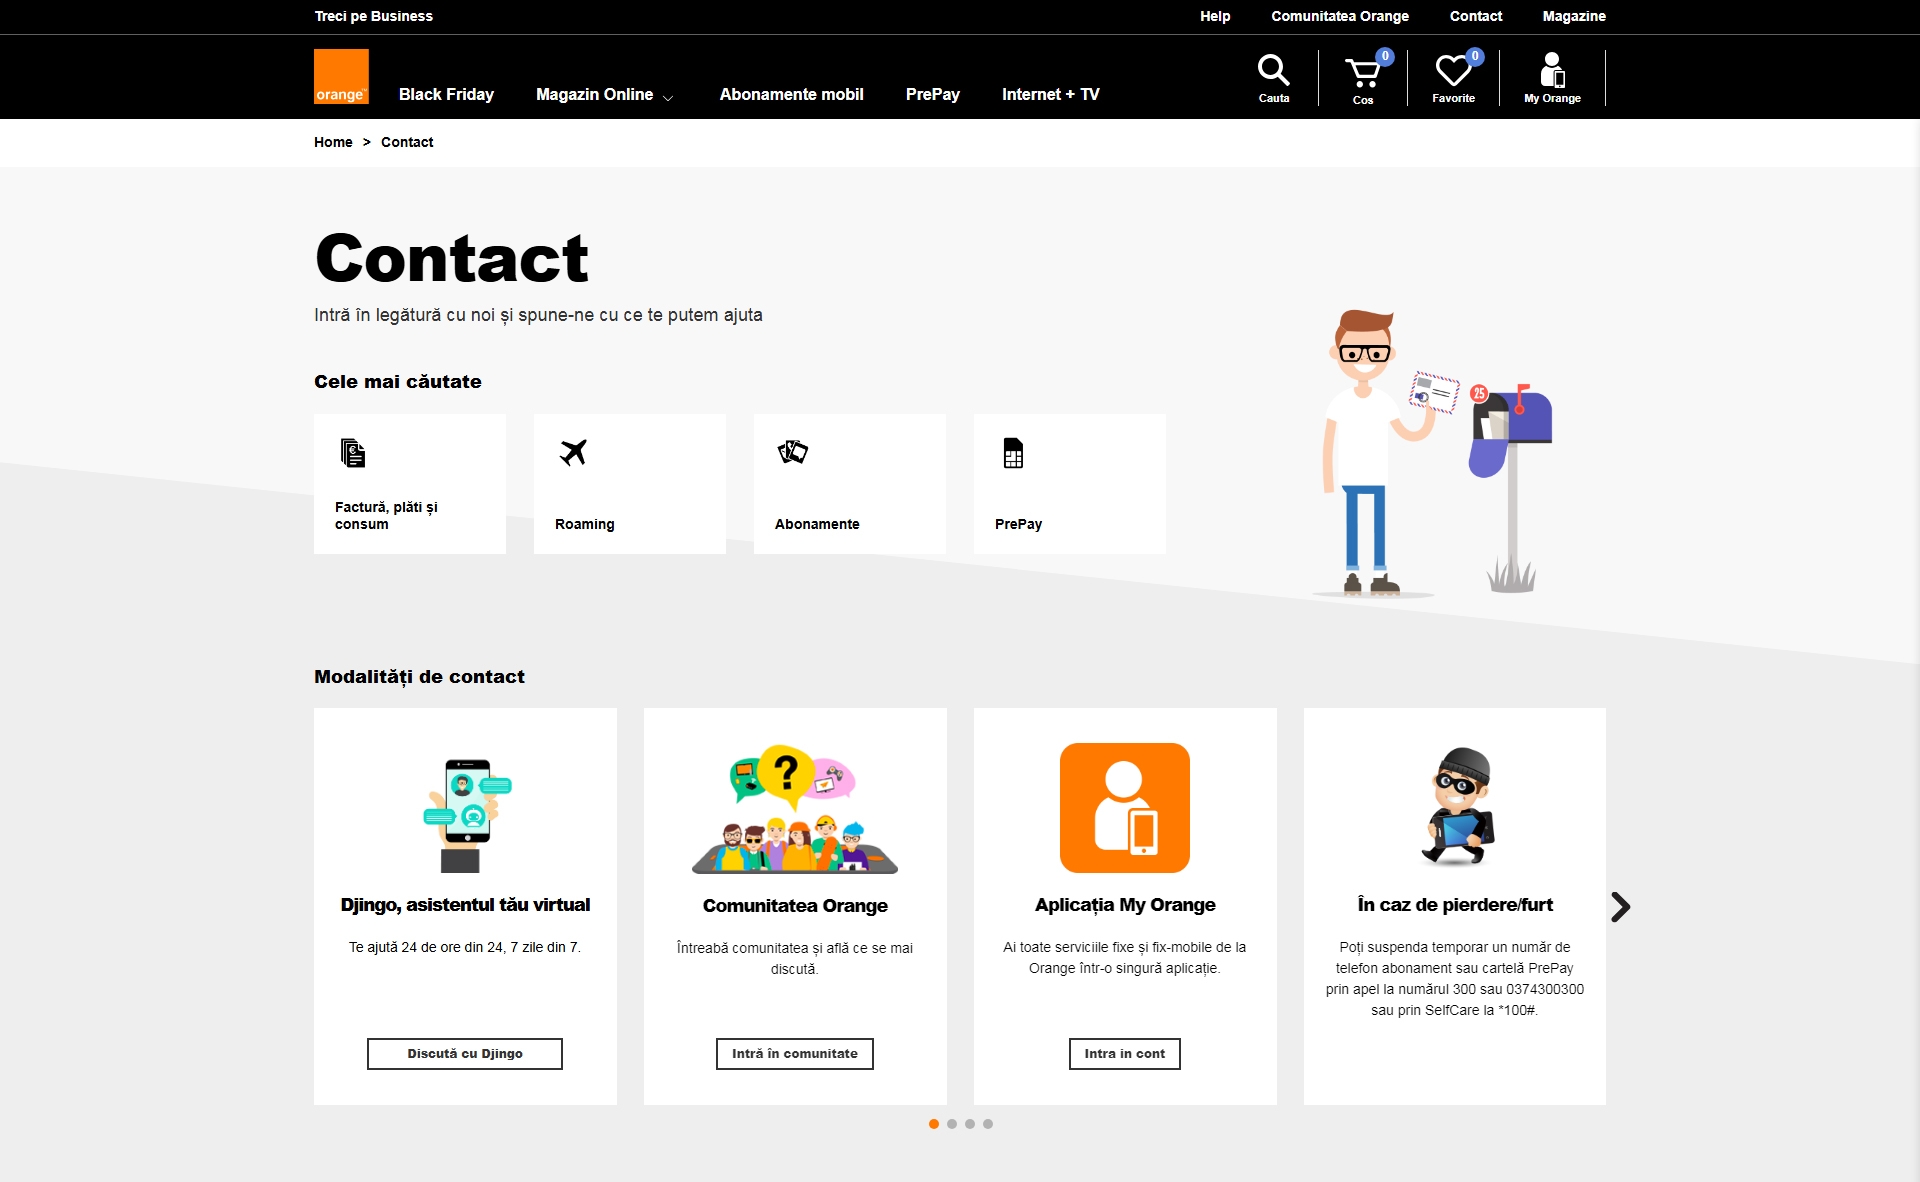Click Treci pe Business link
1920x1182 pixels.
pos(373,16)
